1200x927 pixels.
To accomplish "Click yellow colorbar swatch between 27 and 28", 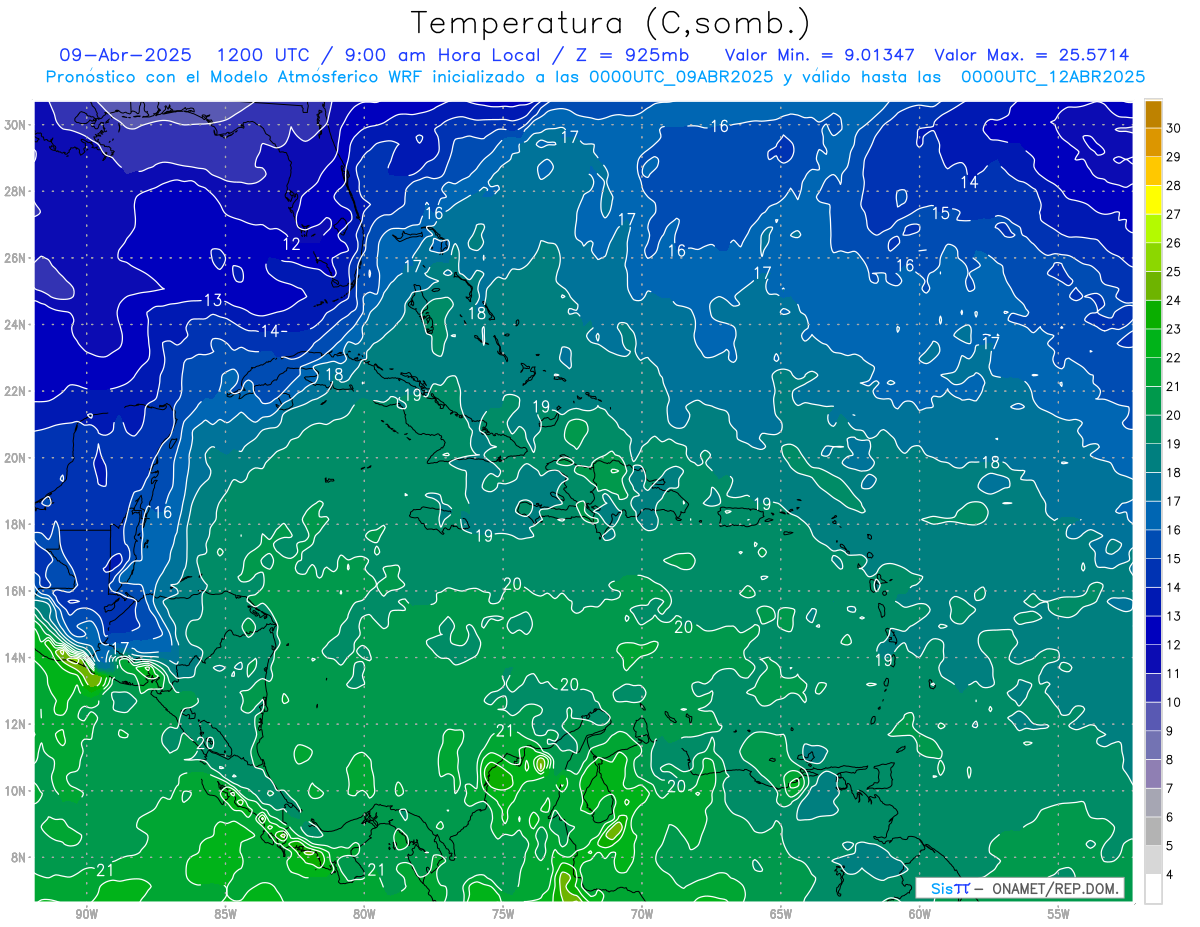I will (x=1153, y=200).
